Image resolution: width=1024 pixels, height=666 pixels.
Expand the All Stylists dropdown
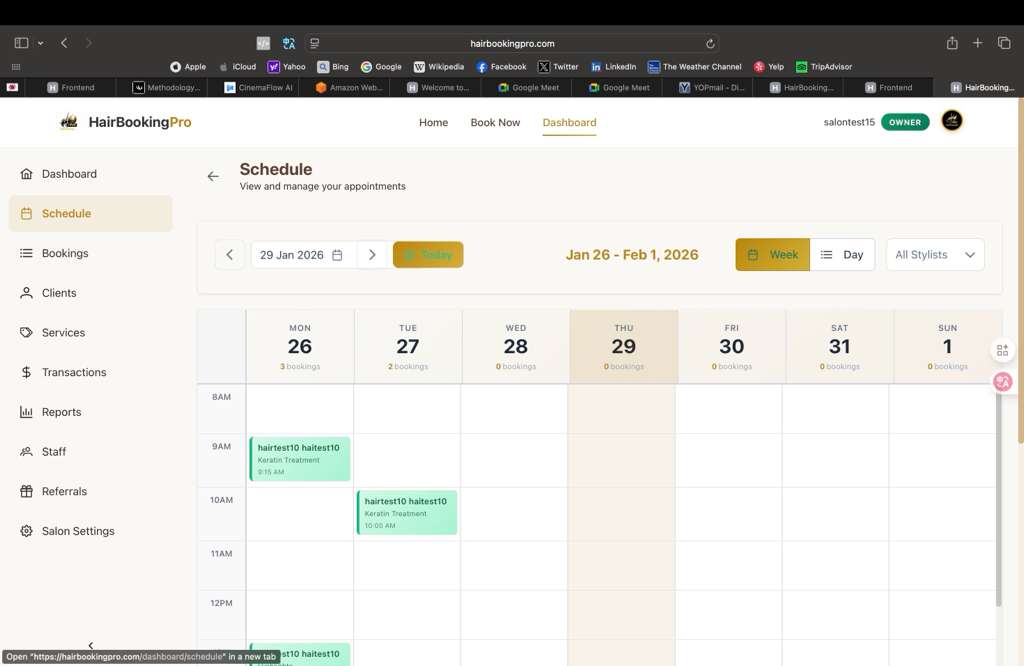click(x=935, y=255)
